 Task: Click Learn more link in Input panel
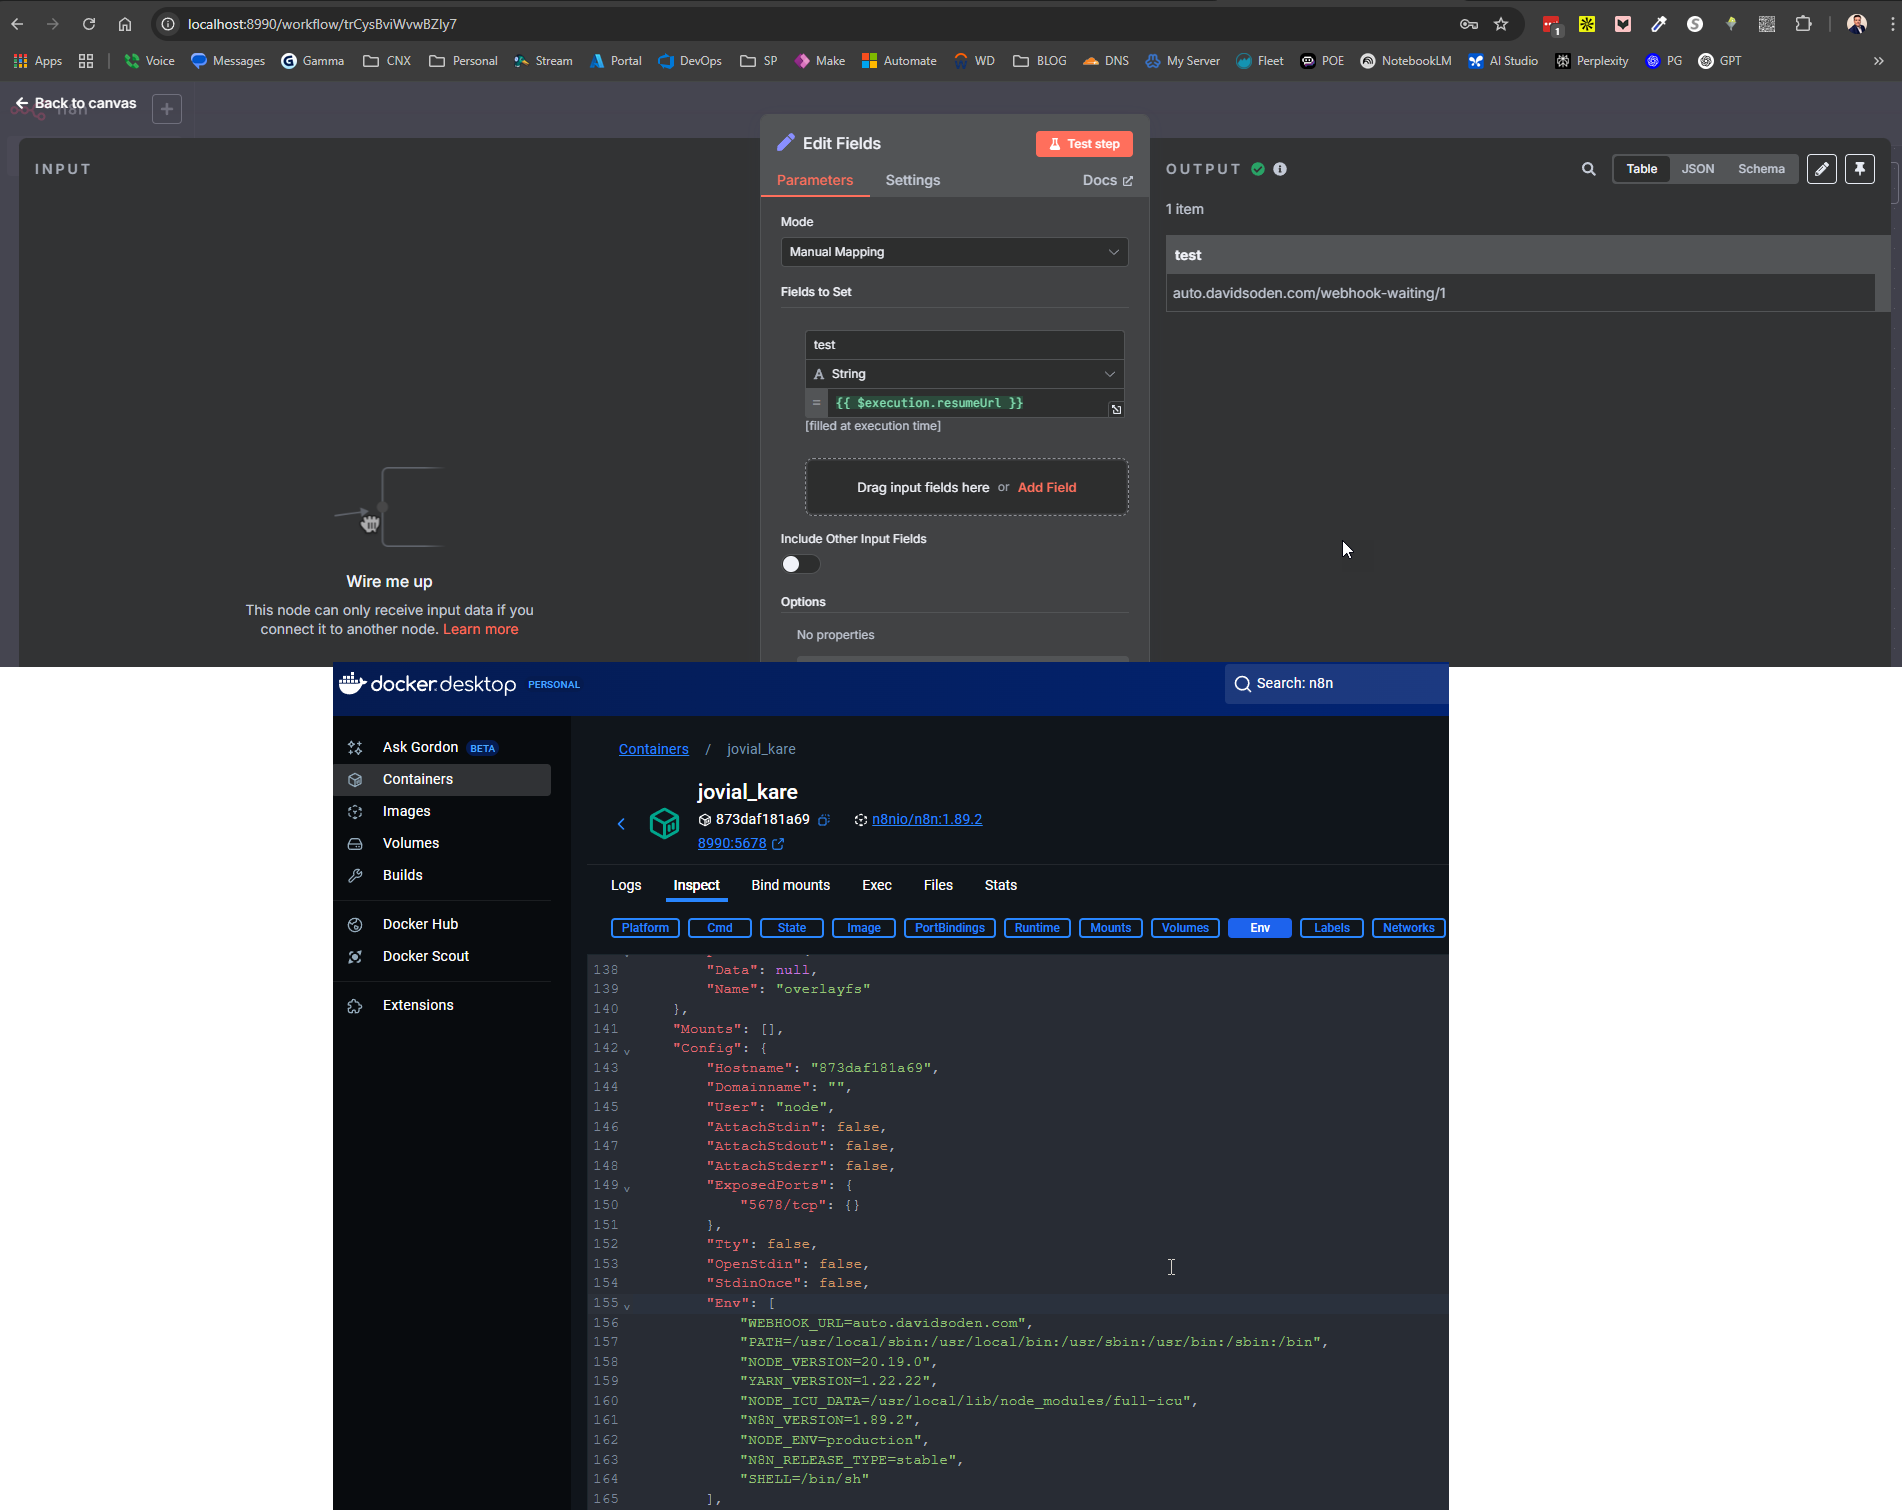[481, 629]
